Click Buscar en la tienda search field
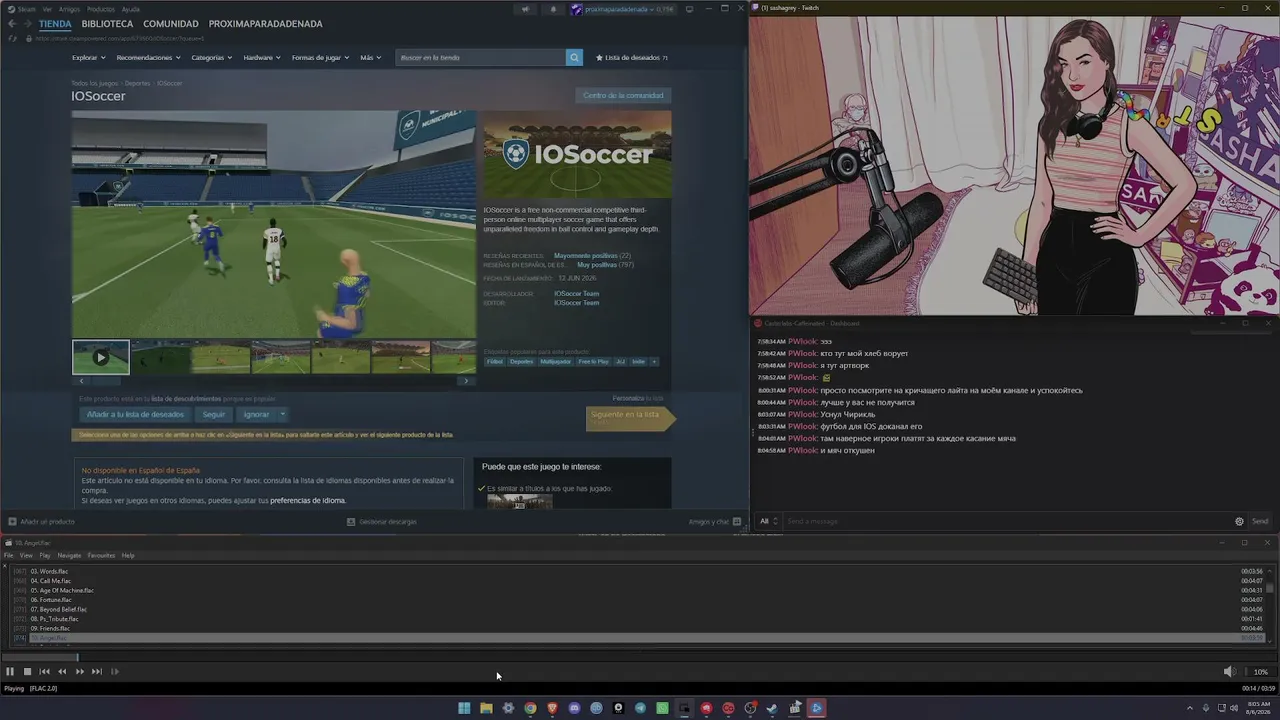Viewport: 1280px width, 720px height. tap(481, 57)
